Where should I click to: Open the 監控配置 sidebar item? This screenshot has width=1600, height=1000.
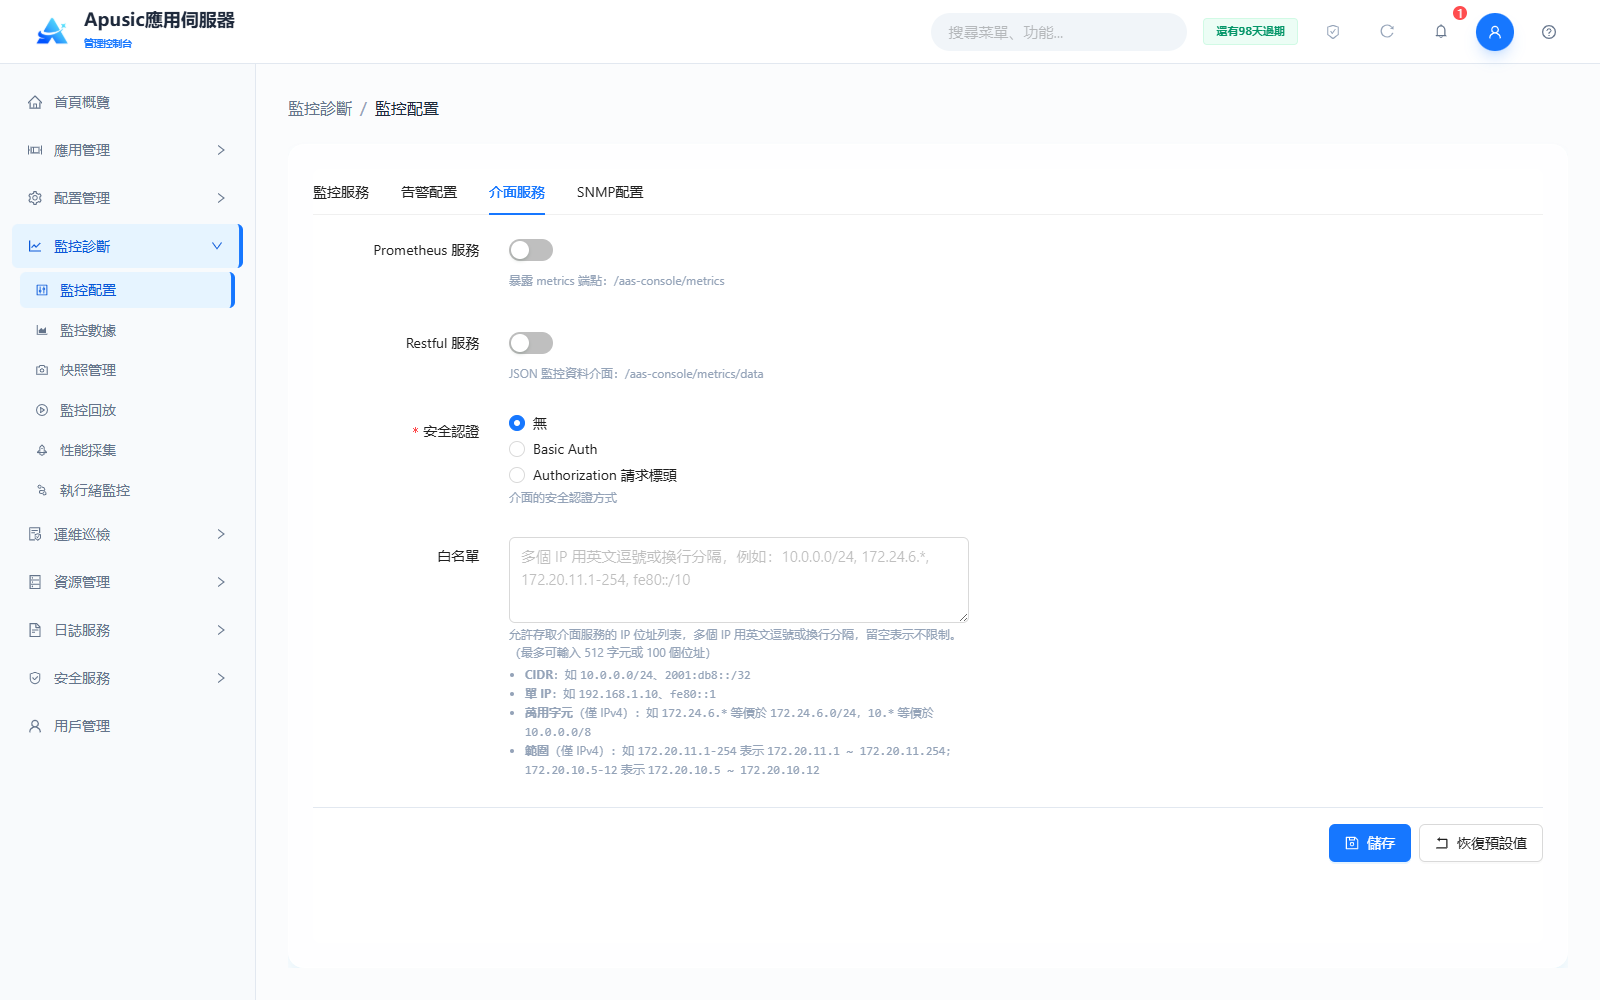[x=127, y=290]
